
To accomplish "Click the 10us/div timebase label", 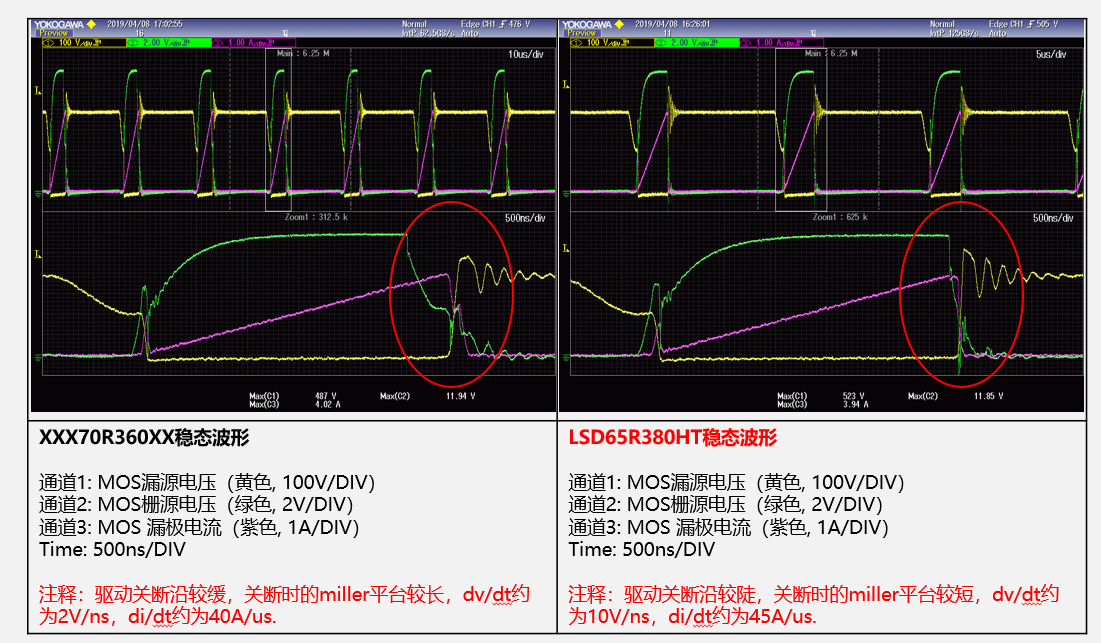I will 525,54.
